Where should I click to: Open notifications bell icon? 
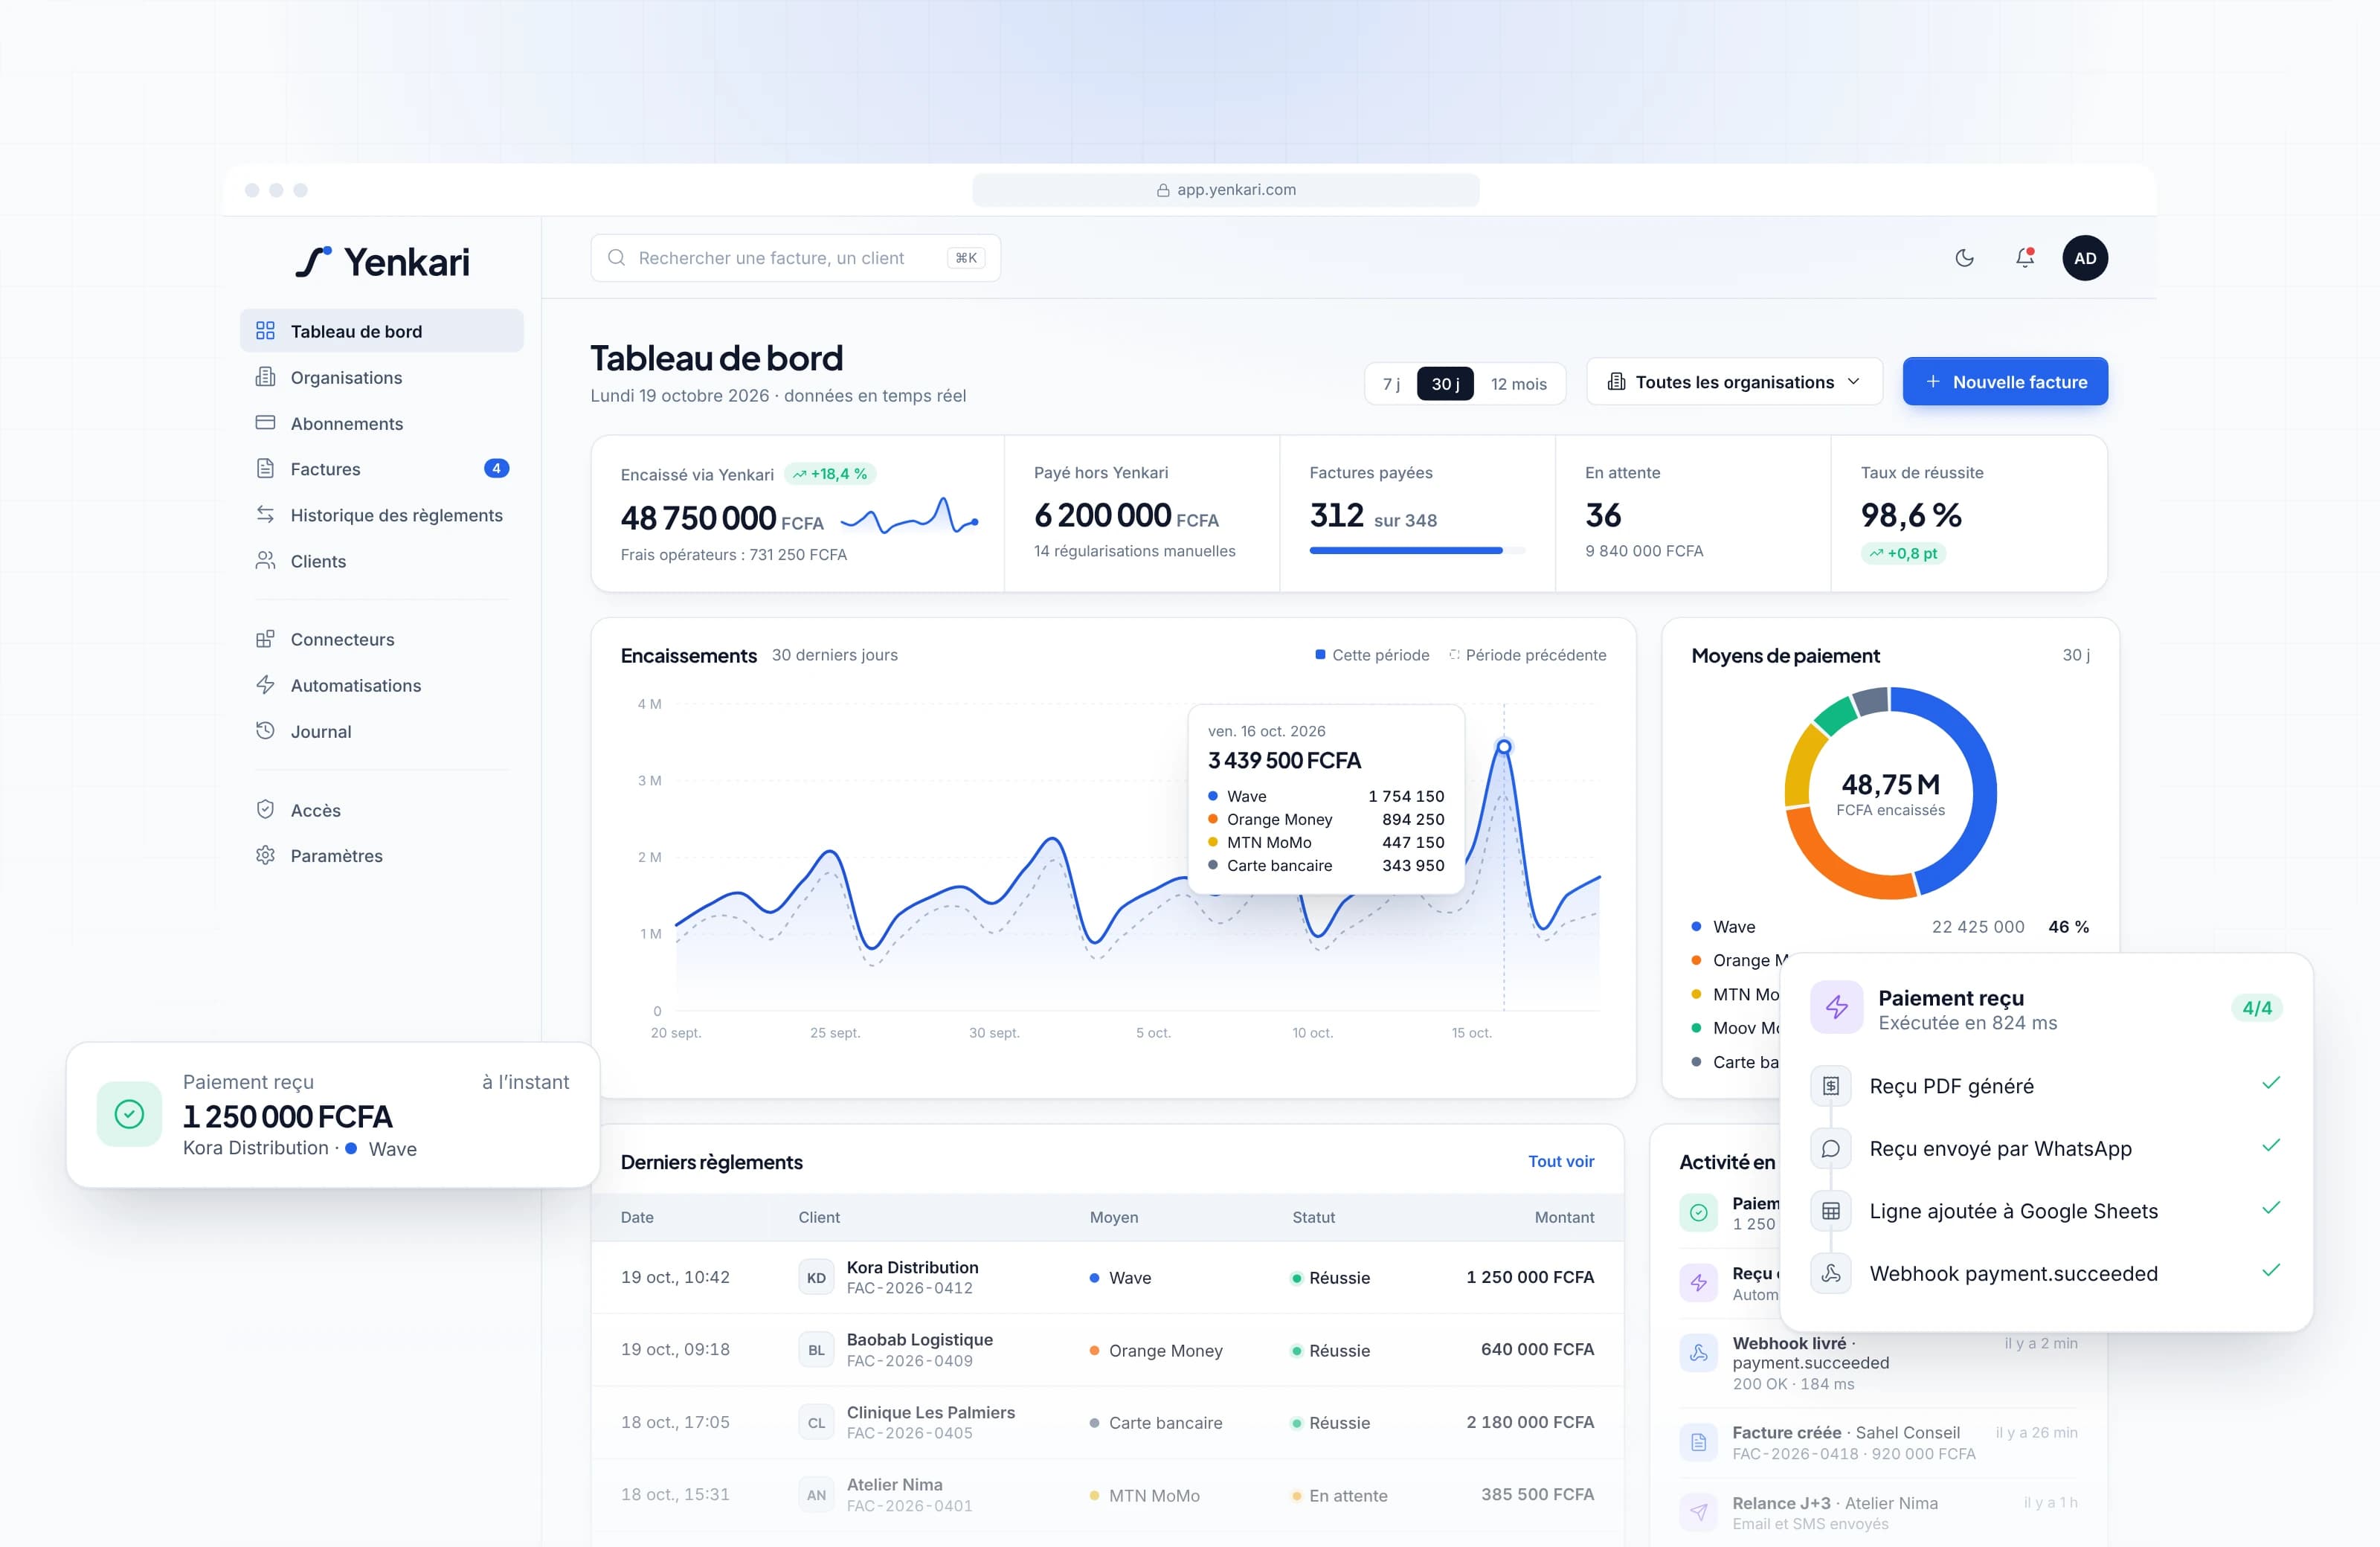click(x=2024, y=258)
